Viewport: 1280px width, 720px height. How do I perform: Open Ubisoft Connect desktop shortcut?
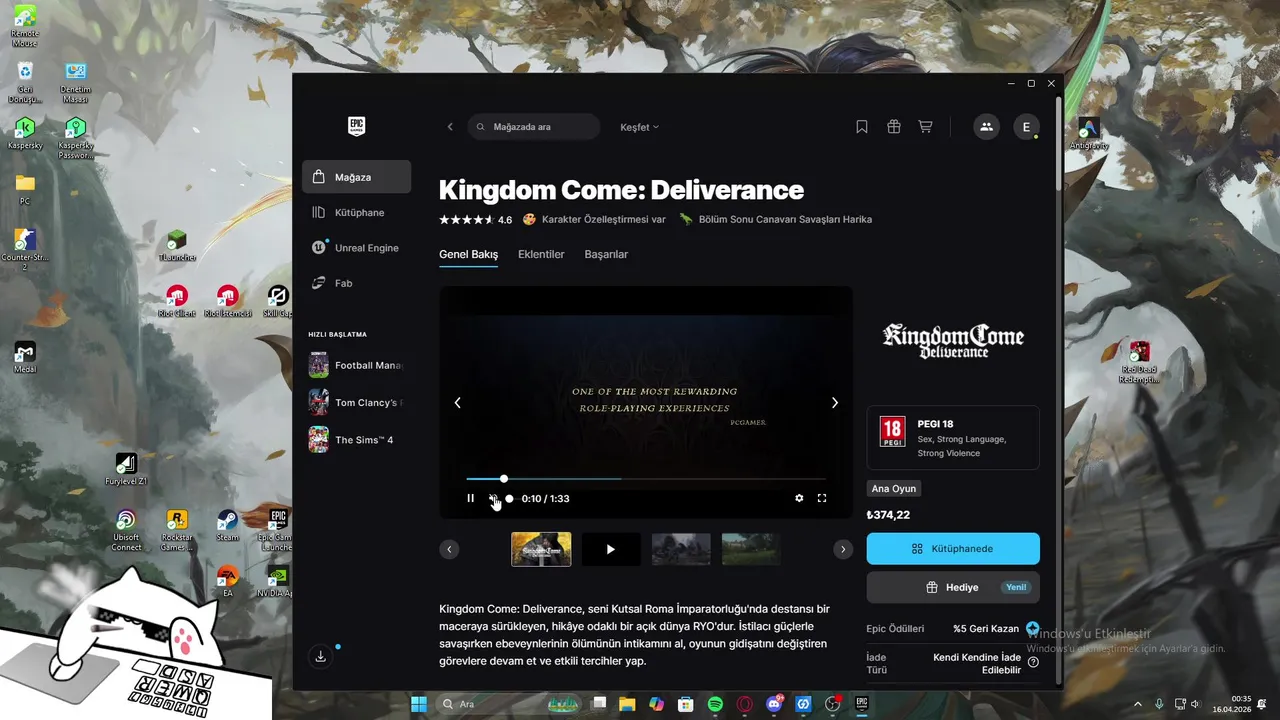126,530
